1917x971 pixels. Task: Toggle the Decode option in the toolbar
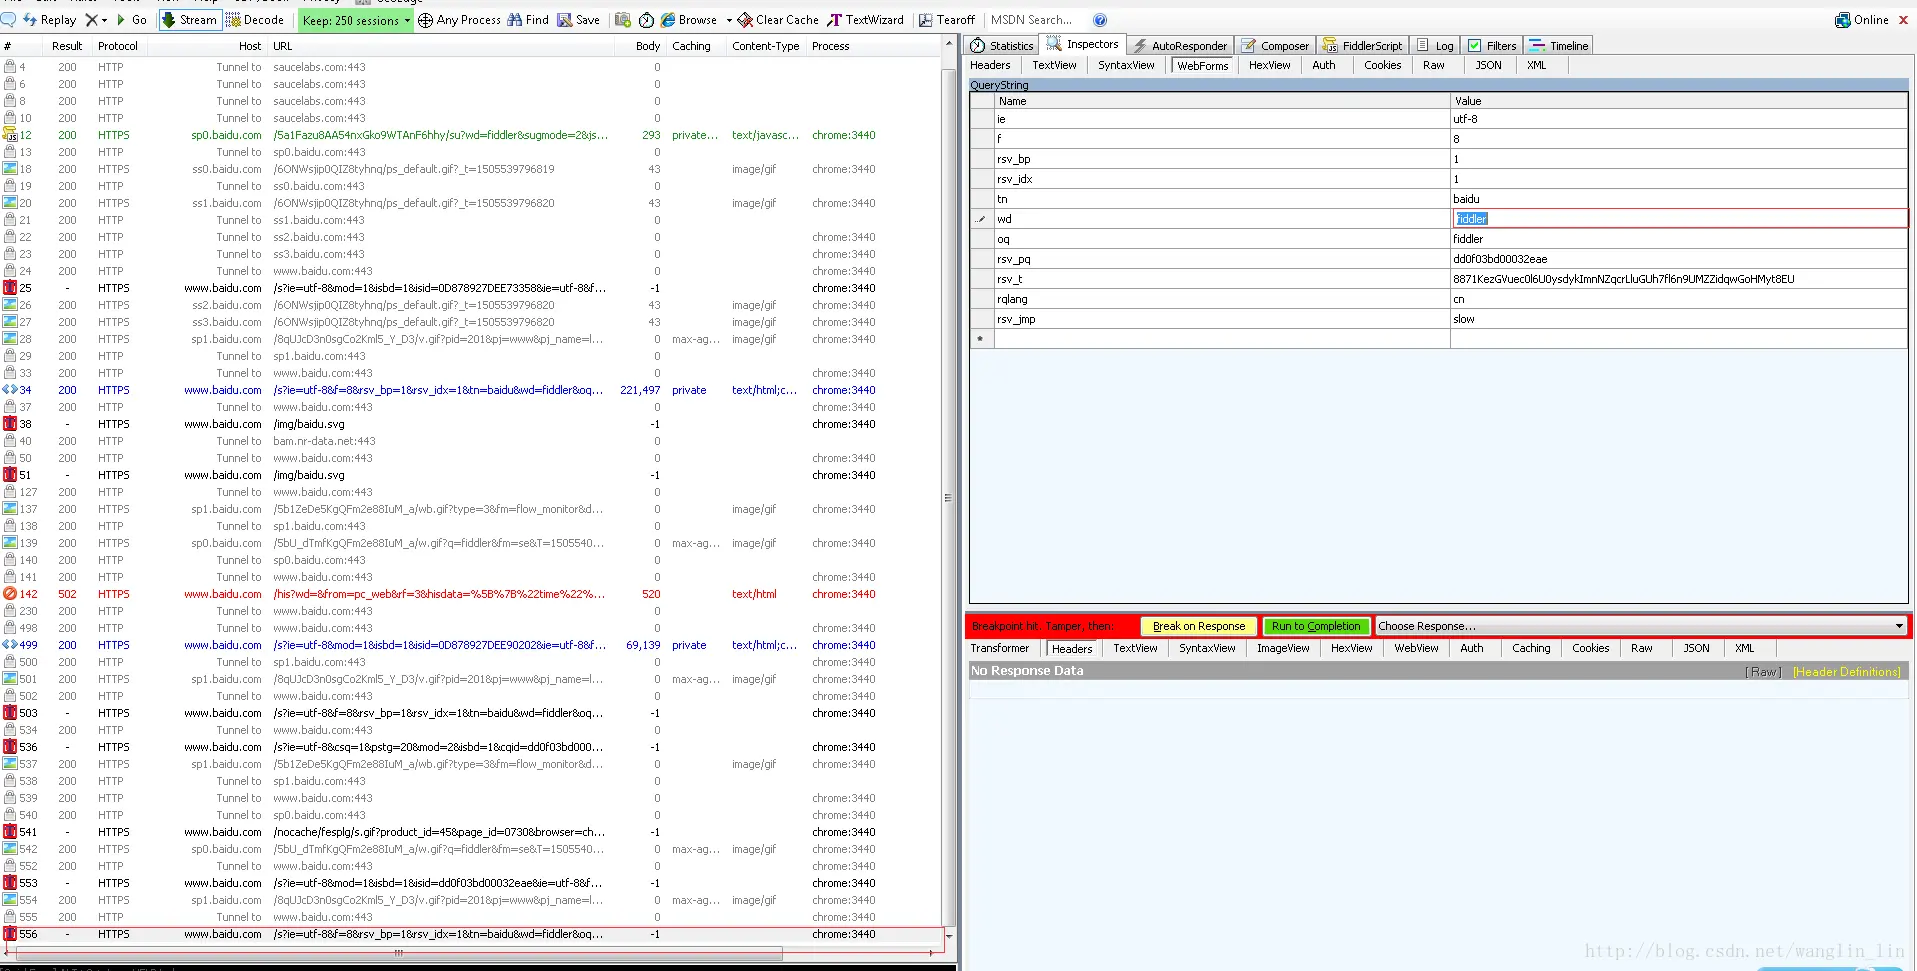(255, 19)
